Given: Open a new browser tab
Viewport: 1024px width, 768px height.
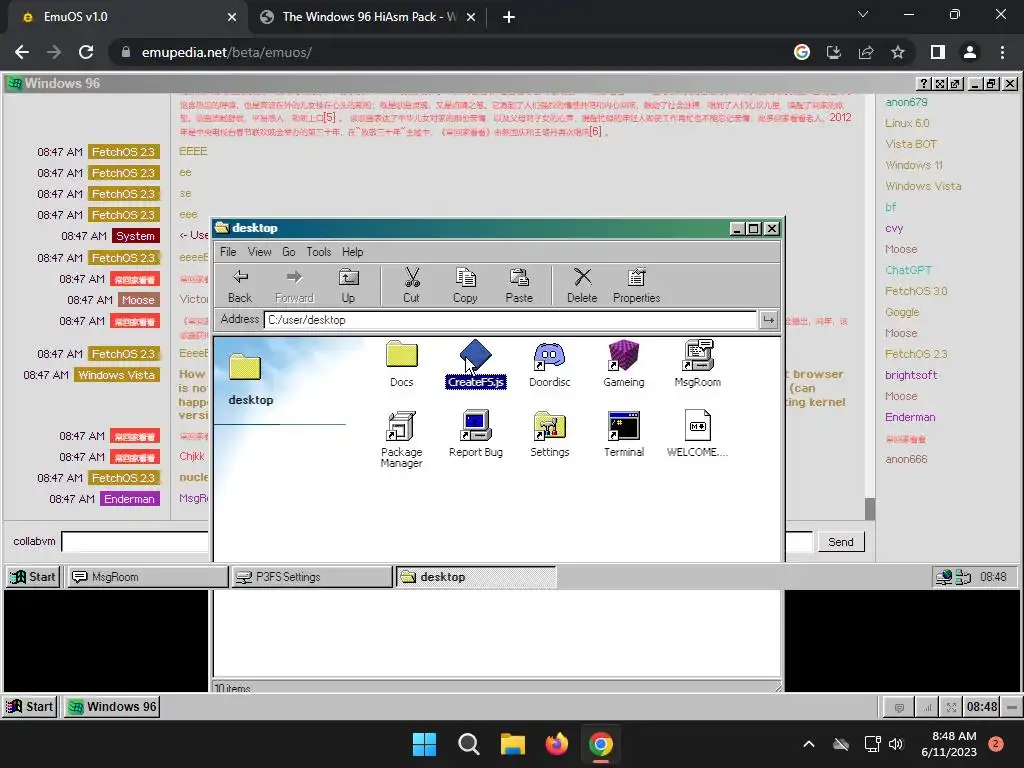Looking at the screenshot, I should coord(509,17).
